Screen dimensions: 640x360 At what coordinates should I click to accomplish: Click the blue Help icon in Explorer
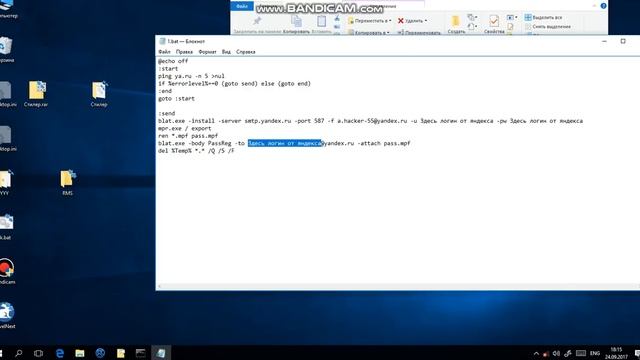pos(603,6)
